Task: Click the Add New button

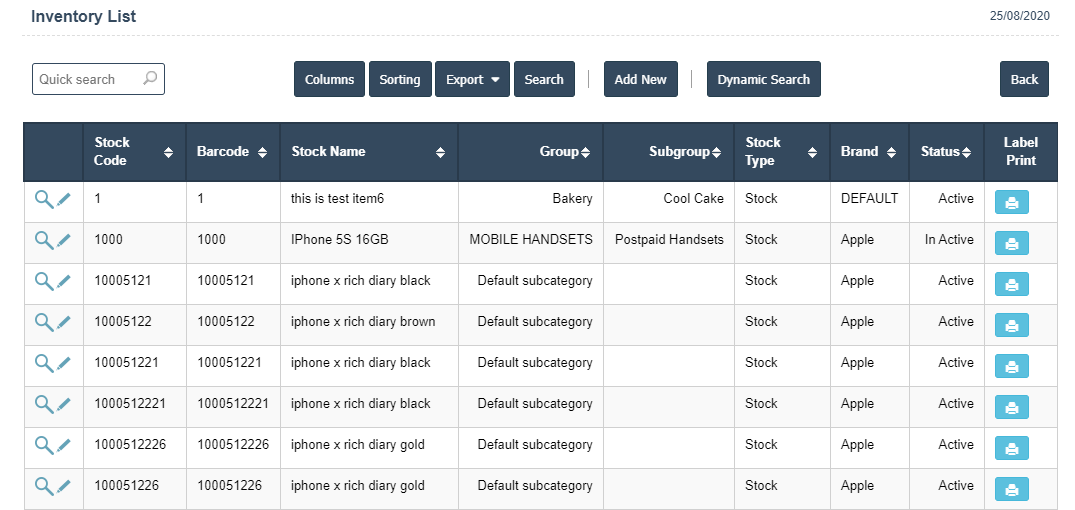Action: (x=640, y=80)
